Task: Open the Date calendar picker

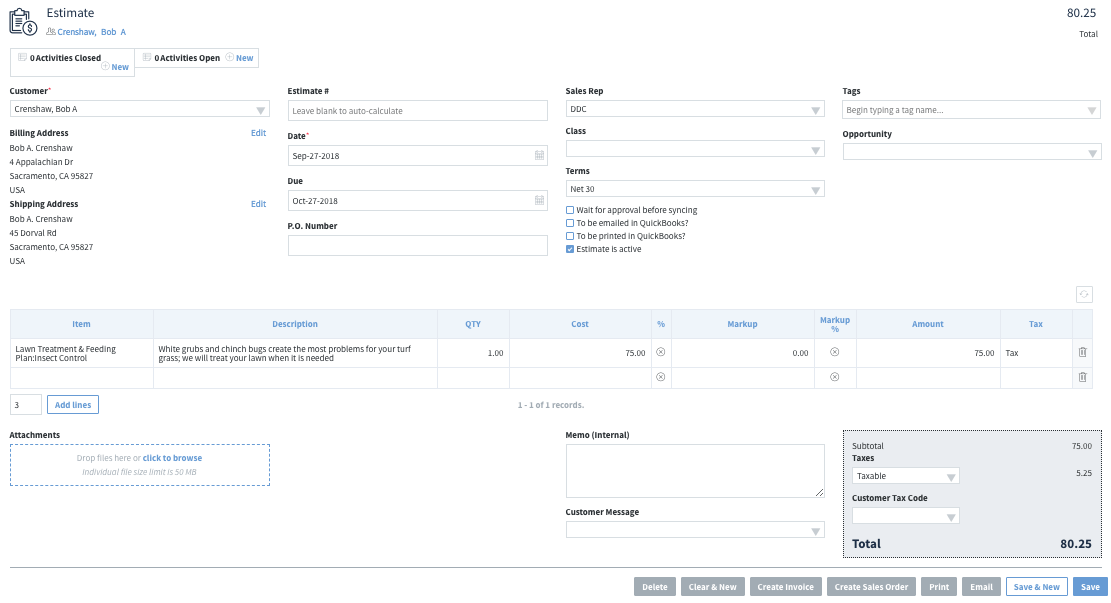Action: (x=538, y=155)
